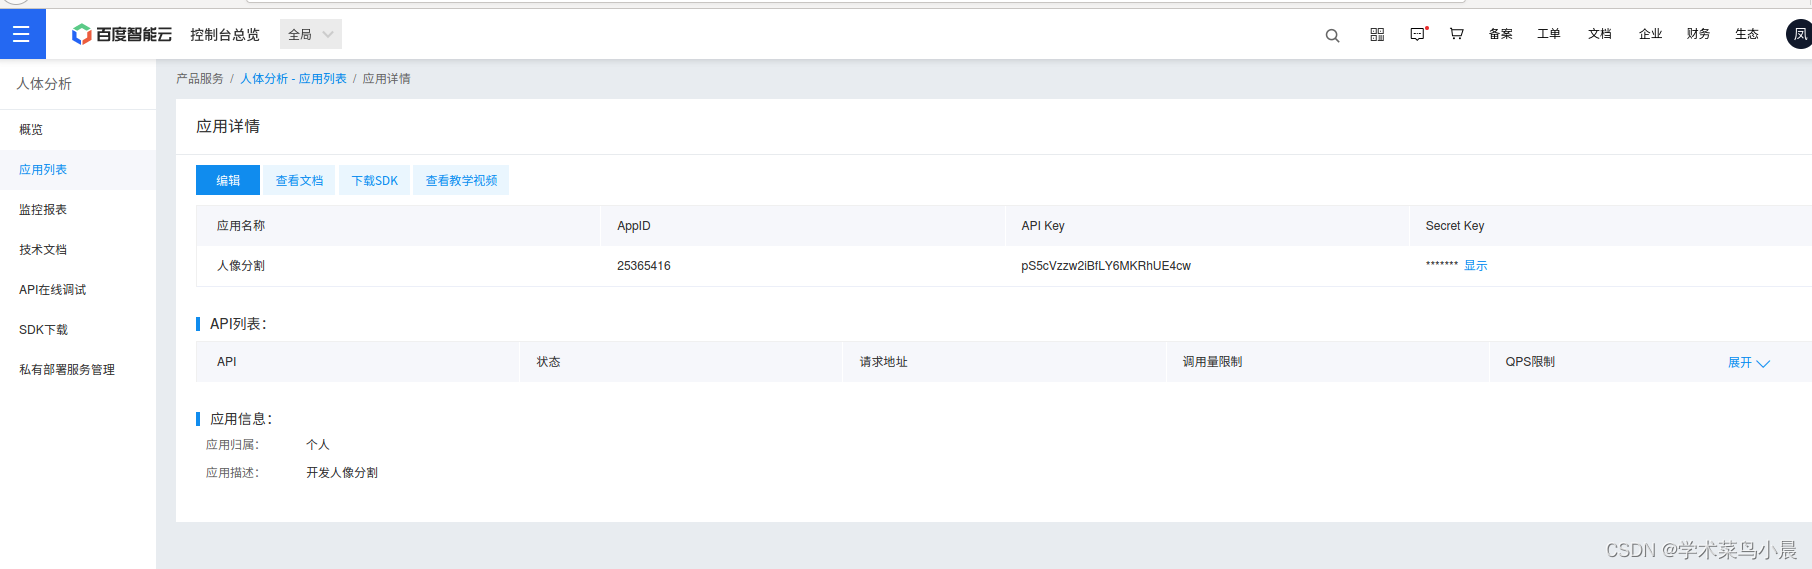Open 财务 in top navigation
This screenshot has width=1812, height=569.
pos(1698,34)
